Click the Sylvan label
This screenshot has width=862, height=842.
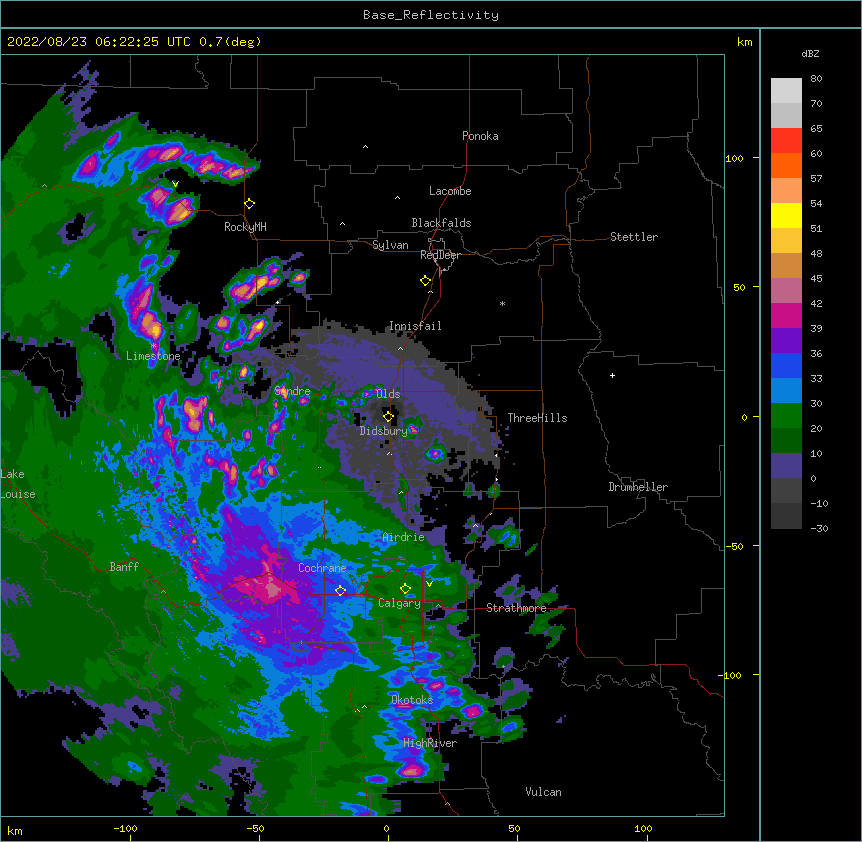(x=390, y=245)
